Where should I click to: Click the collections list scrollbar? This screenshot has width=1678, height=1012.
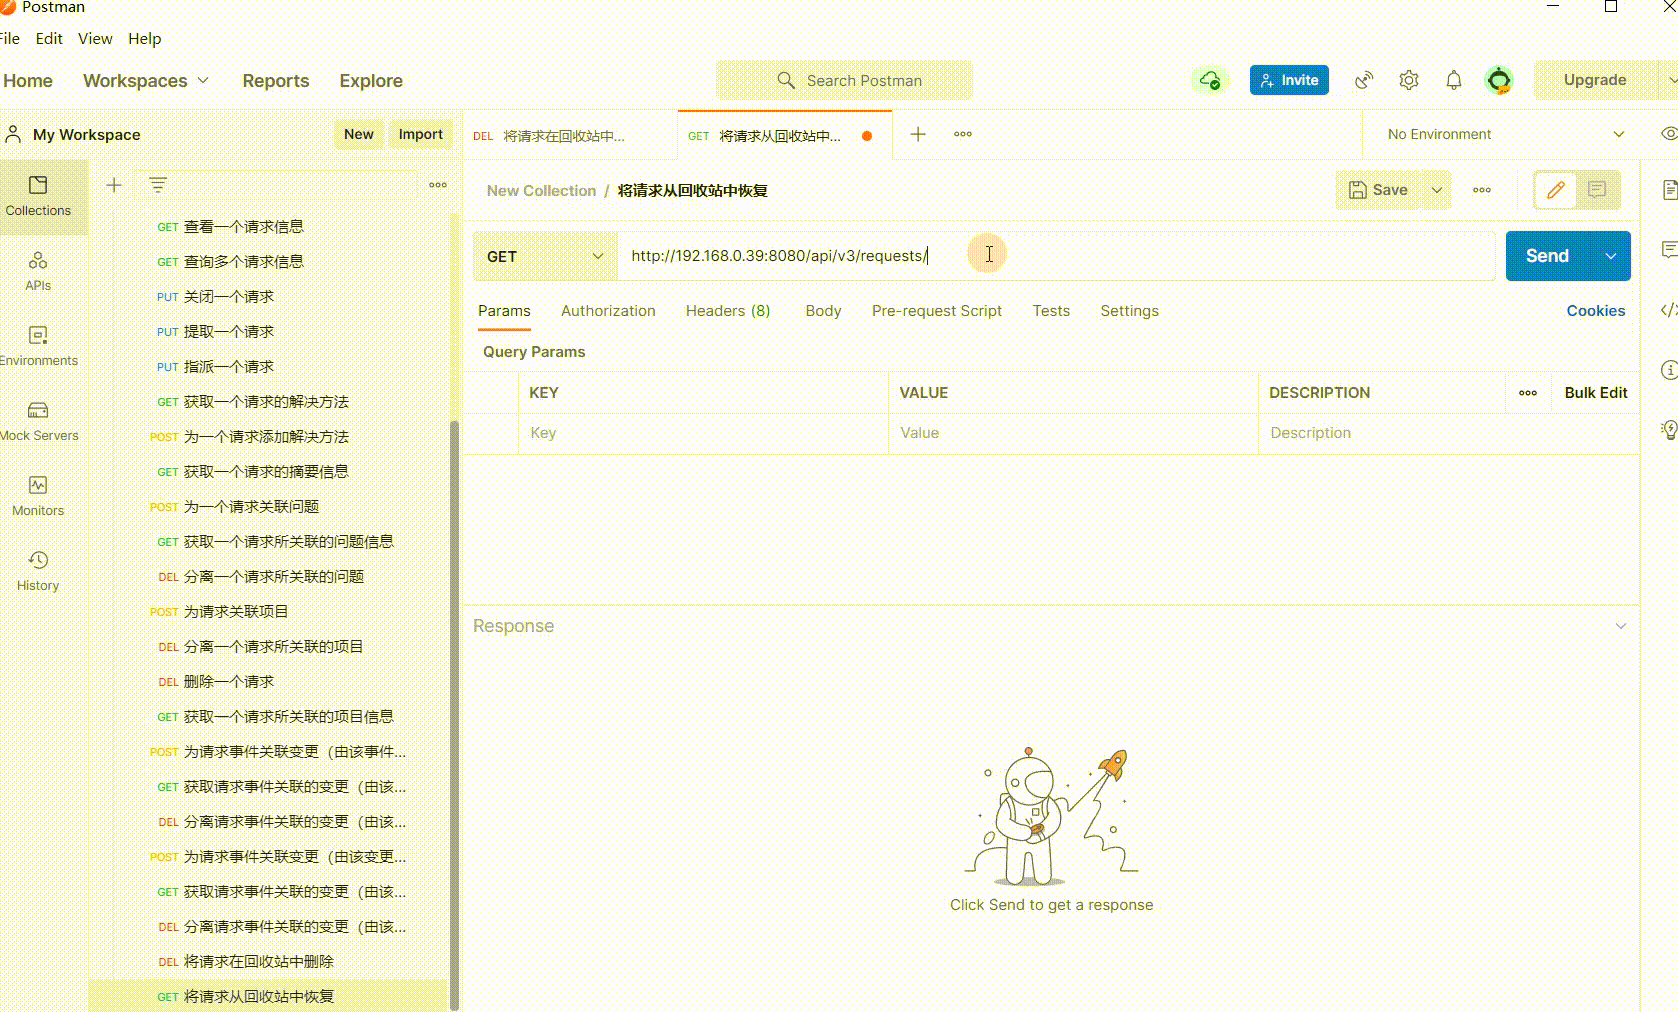click(454, 700)
